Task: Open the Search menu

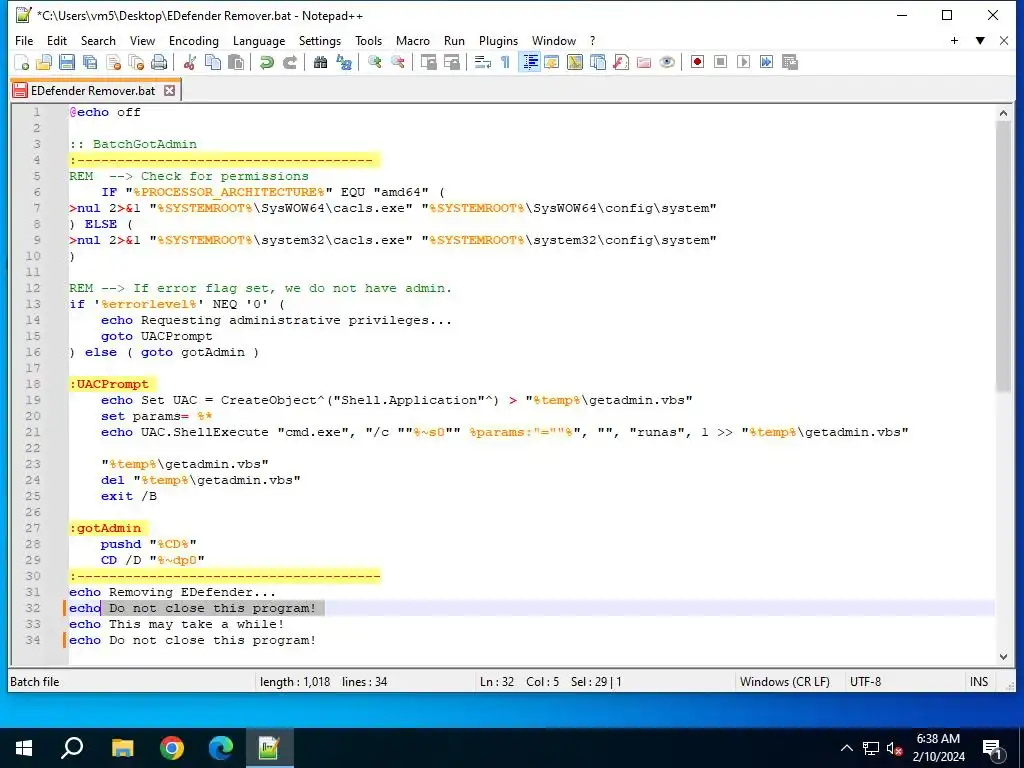Action: [x=98, y=40]
